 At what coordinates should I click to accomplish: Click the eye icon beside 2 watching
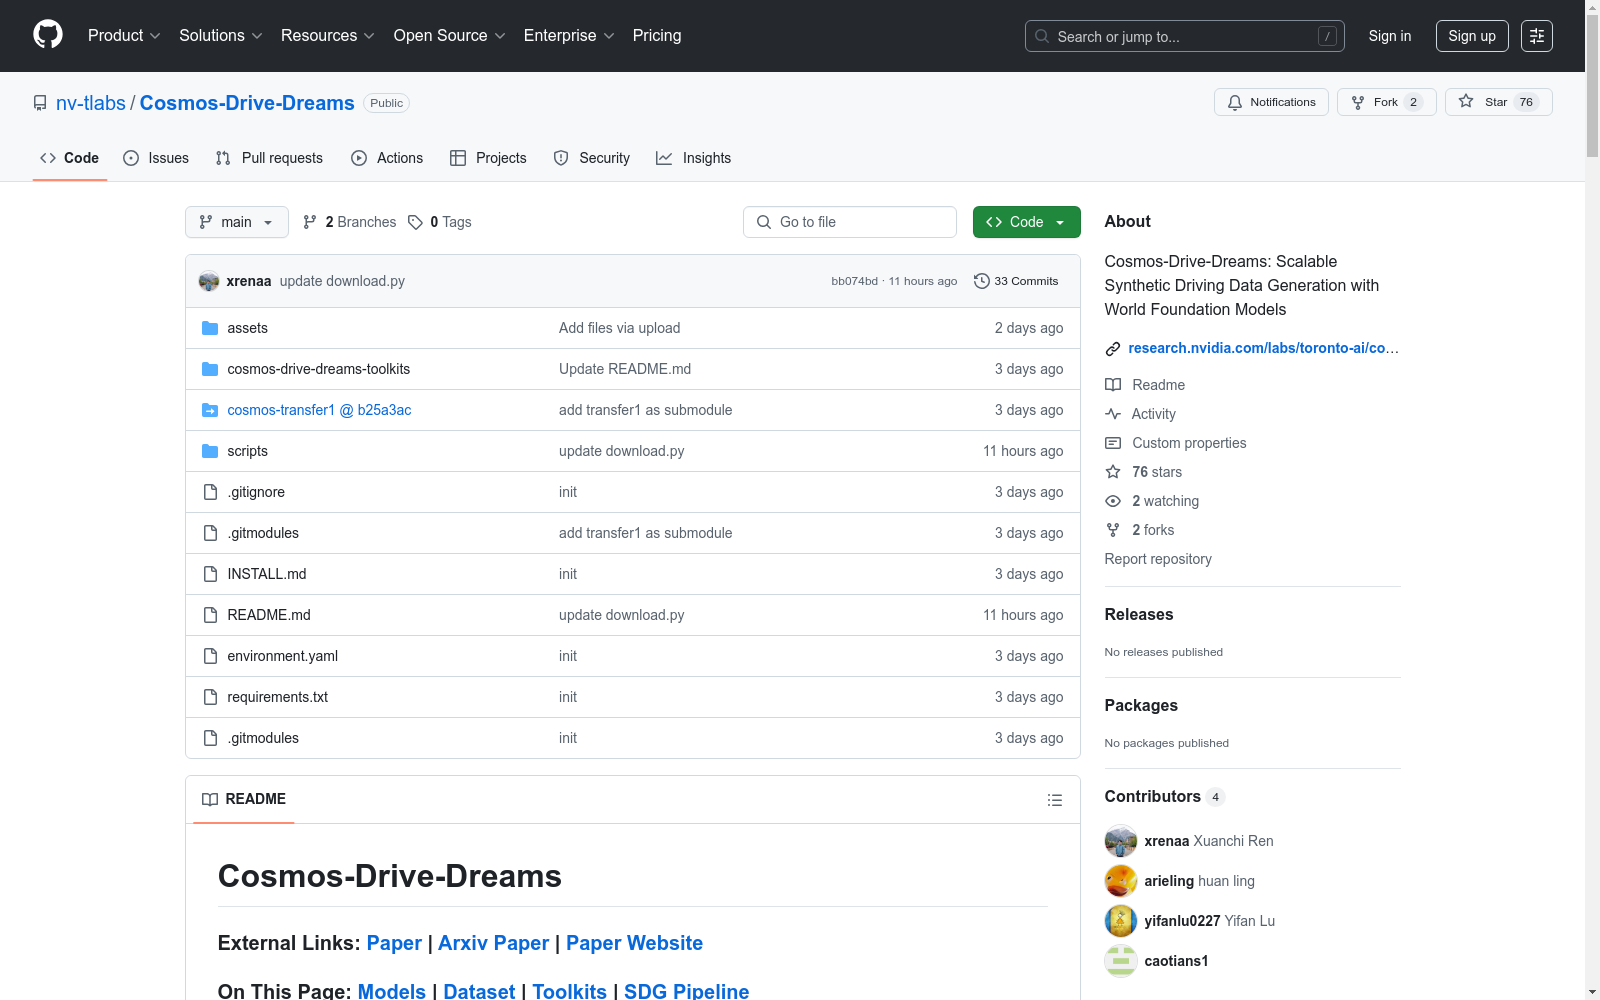1113,501
